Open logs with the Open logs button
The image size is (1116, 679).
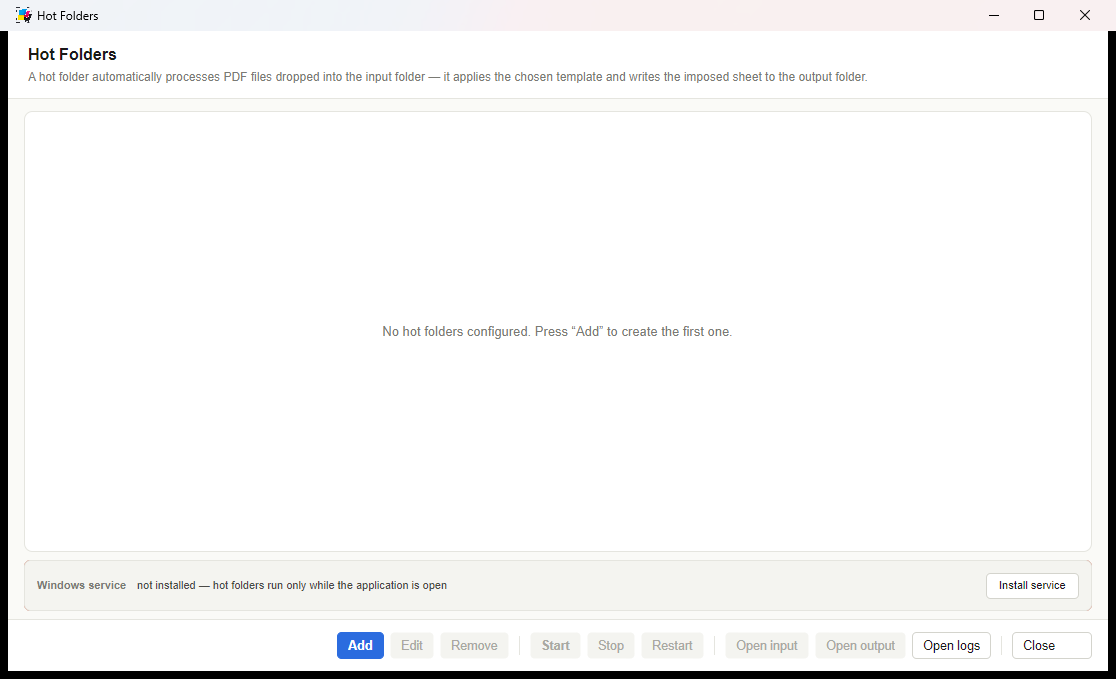point(952,646)
